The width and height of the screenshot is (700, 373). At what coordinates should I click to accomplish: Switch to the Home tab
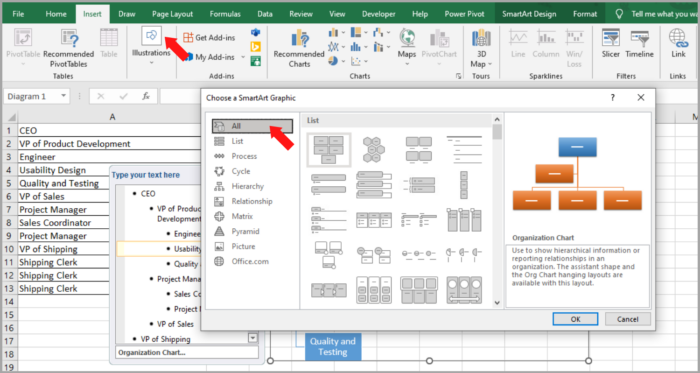pos(56,14)
